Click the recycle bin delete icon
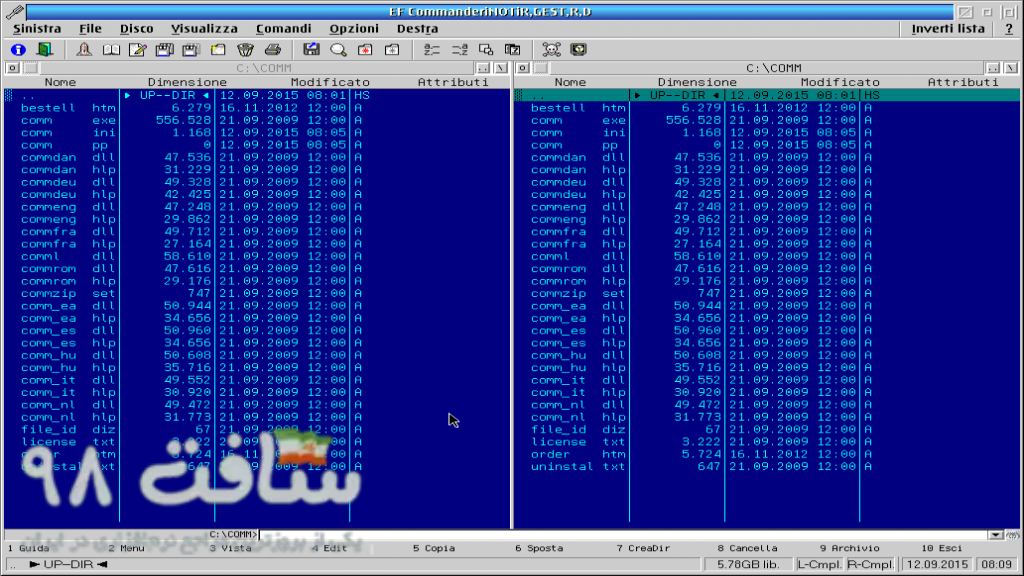Image resolution: width=1024 pixels, height=576 pixels. [x=245, y=50]
